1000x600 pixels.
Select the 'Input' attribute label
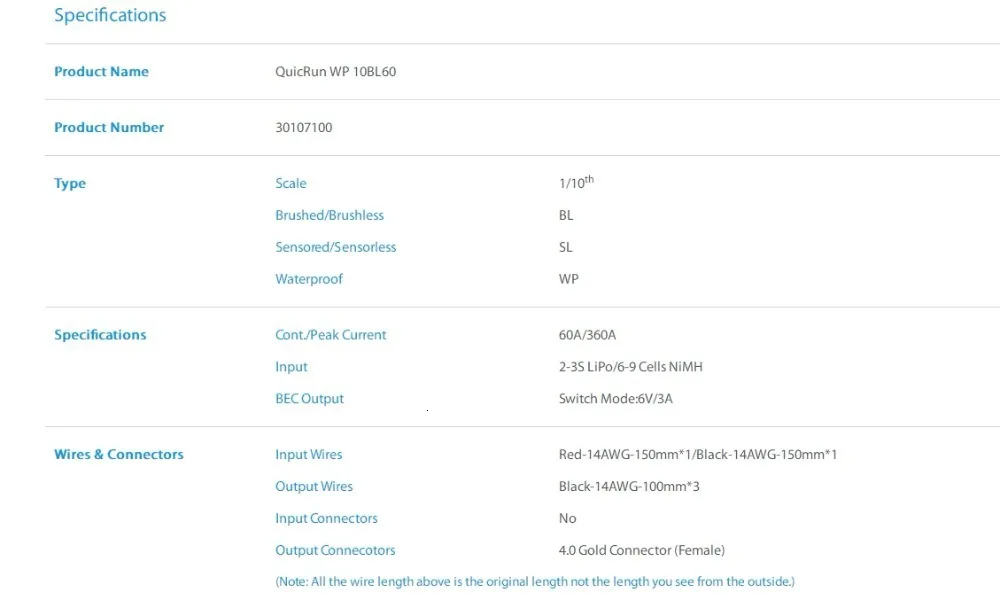[291, 367]
